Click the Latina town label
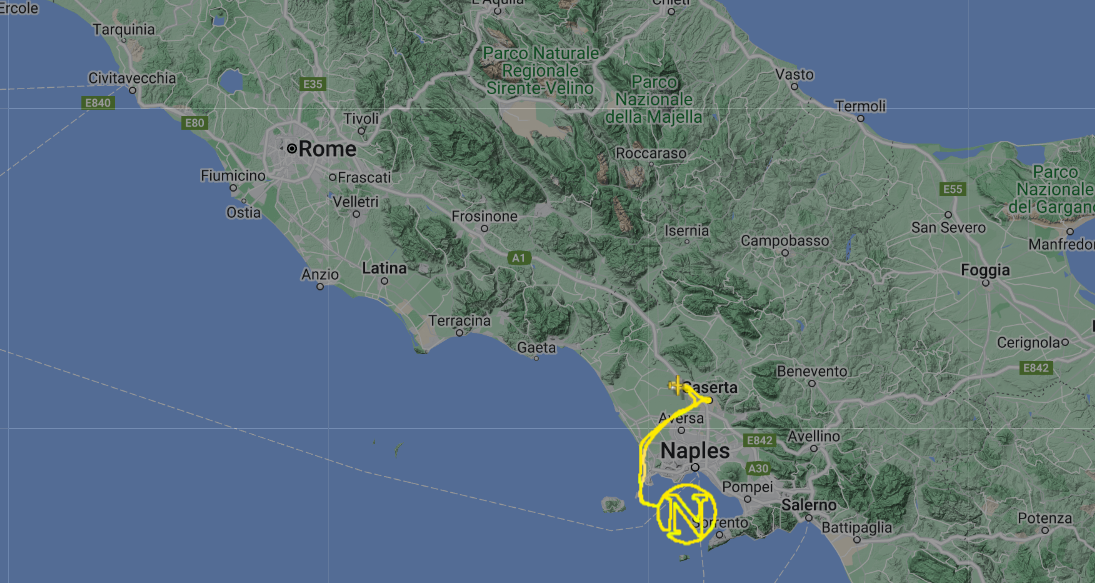 point(384,268)
